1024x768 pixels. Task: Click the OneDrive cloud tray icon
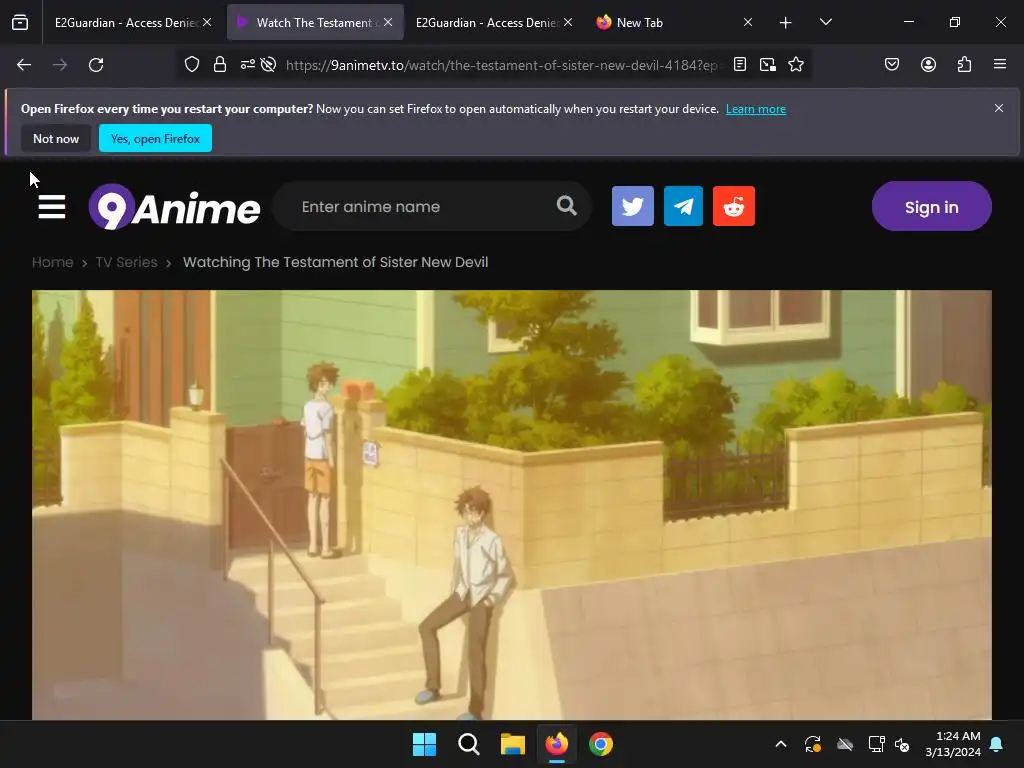845,744
